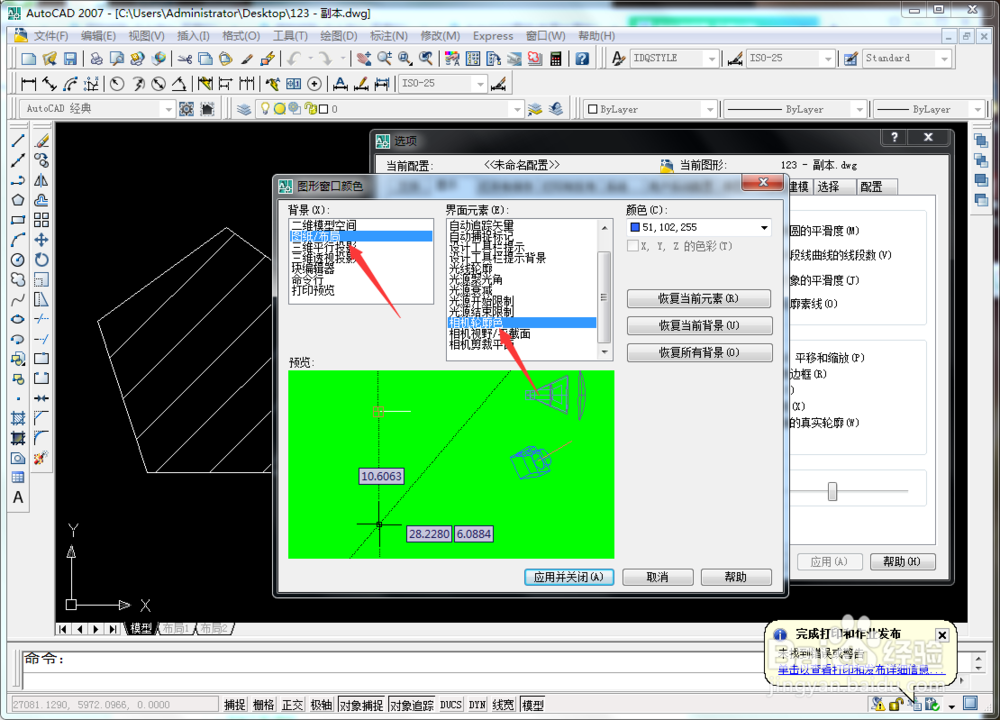Select 二维模型空间 in background list
The width and height of the screenshot is (1000, 720).
point(360,225)
